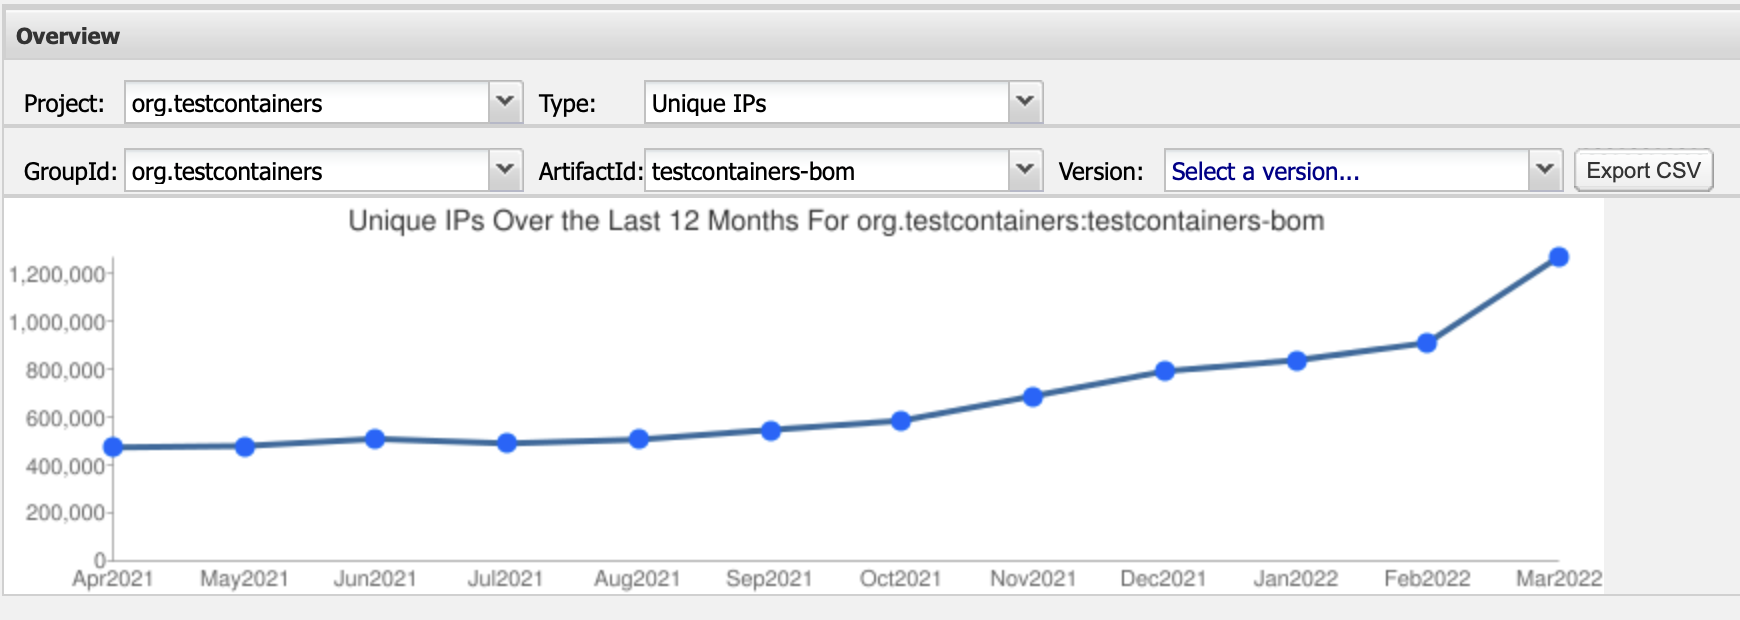Viewport: 1740px width, 620px height.
Task: Select the Dec2021 data point
Action: pos(1165,371)
